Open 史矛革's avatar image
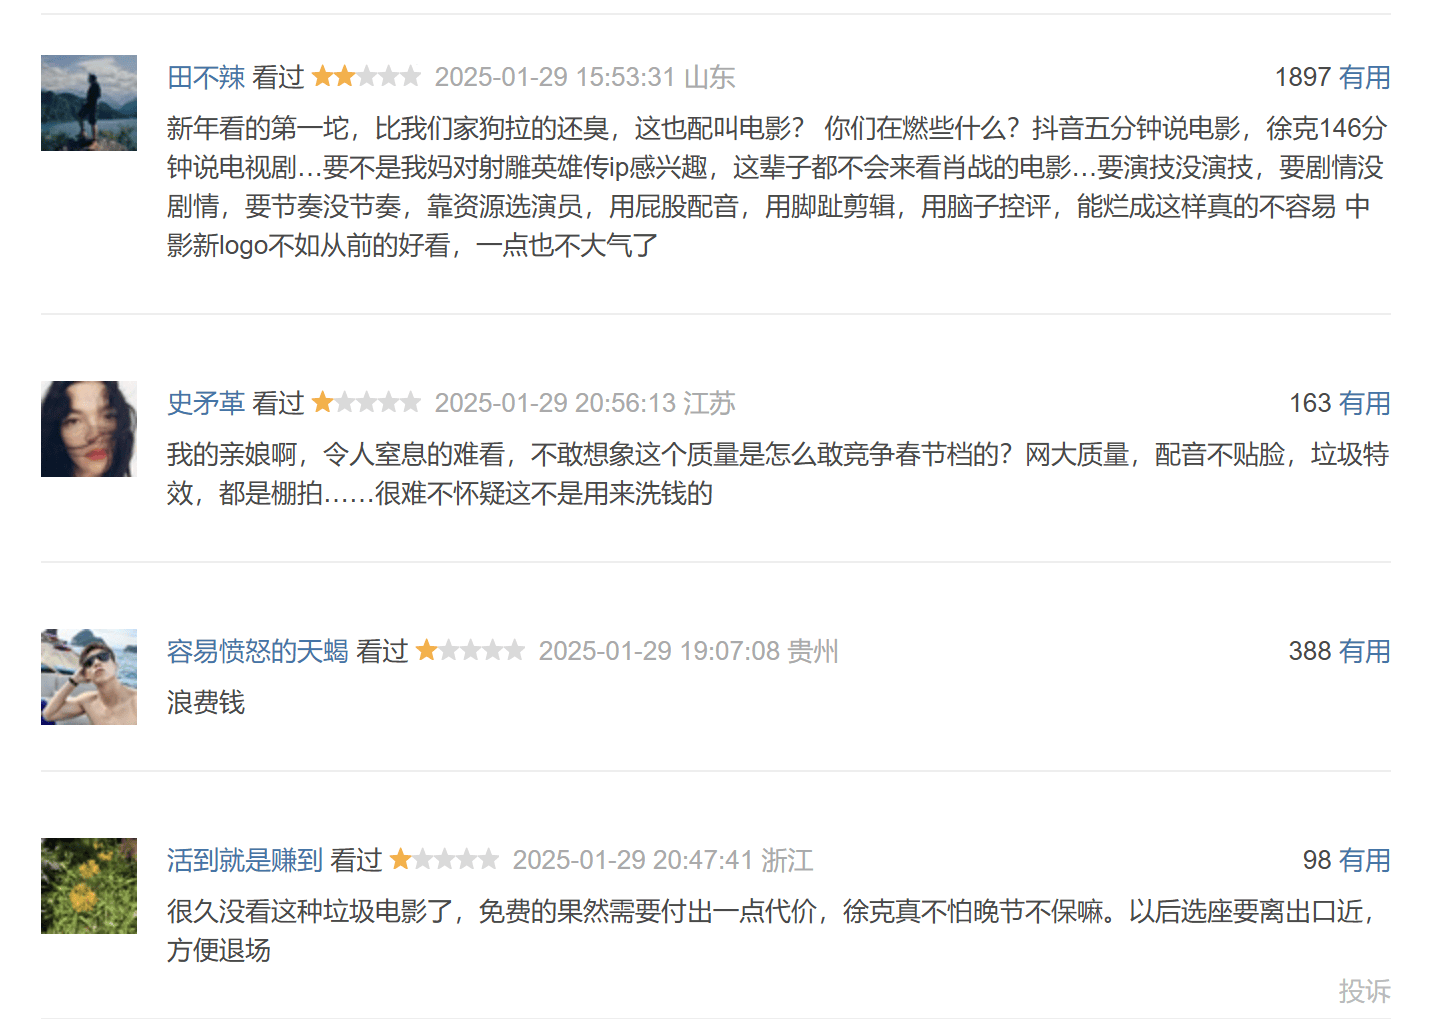The height and width of the screenshot is (1019, 1439). (x=89, y=429)
